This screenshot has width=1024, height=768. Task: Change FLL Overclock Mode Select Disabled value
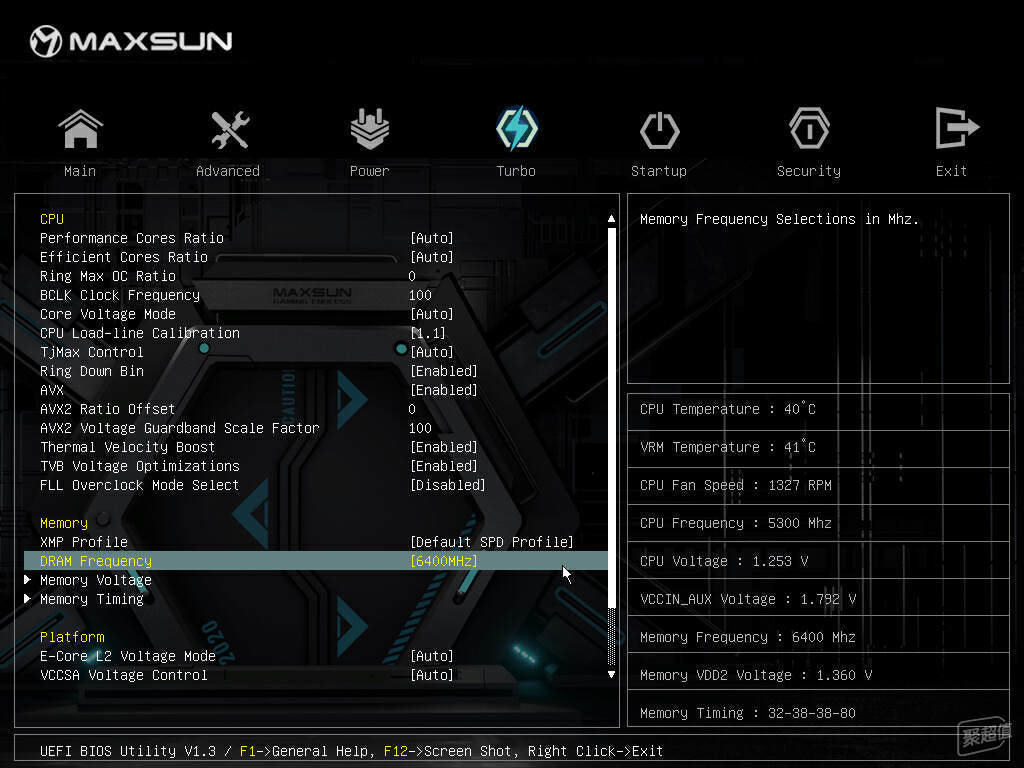tap(447, 485)
